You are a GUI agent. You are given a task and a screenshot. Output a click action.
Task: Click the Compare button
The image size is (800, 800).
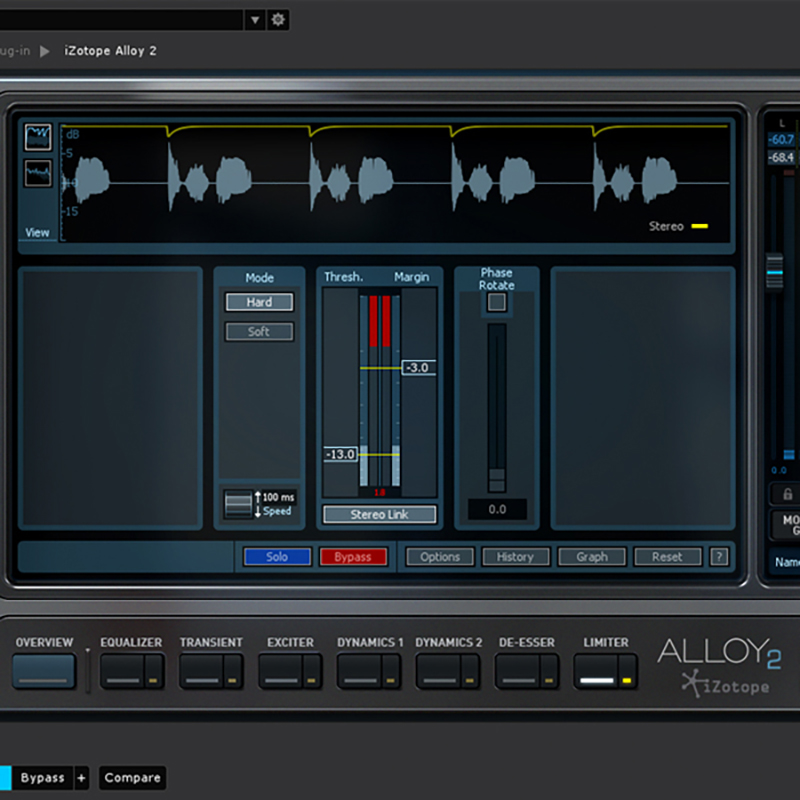point(132,778)
